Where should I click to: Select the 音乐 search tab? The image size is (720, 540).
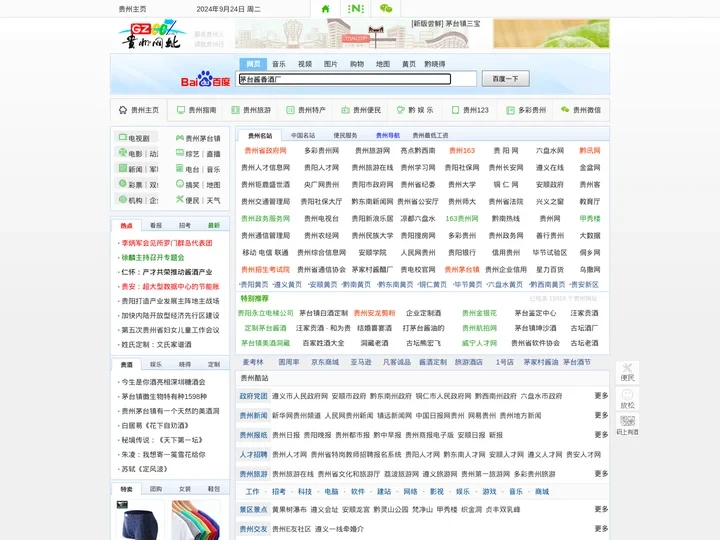coord(279,64)
